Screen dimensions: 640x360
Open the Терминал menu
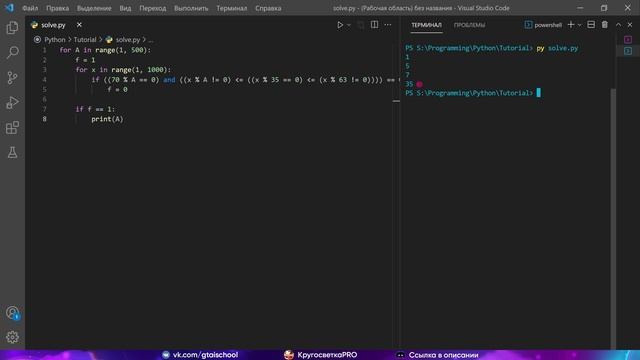(231, 8)
